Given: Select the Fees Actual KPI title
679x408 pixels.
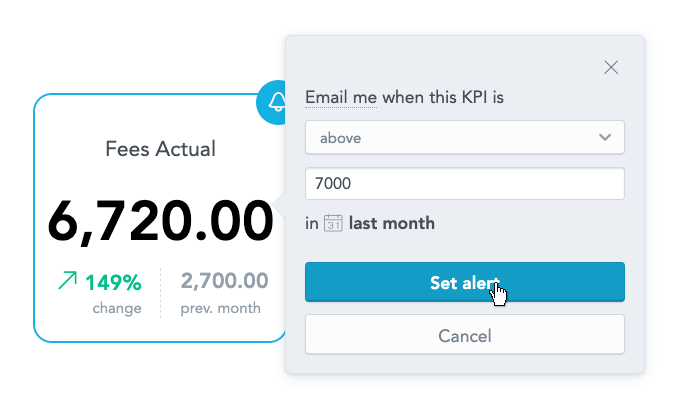Looking at the screenshot, I should point(160,149).
